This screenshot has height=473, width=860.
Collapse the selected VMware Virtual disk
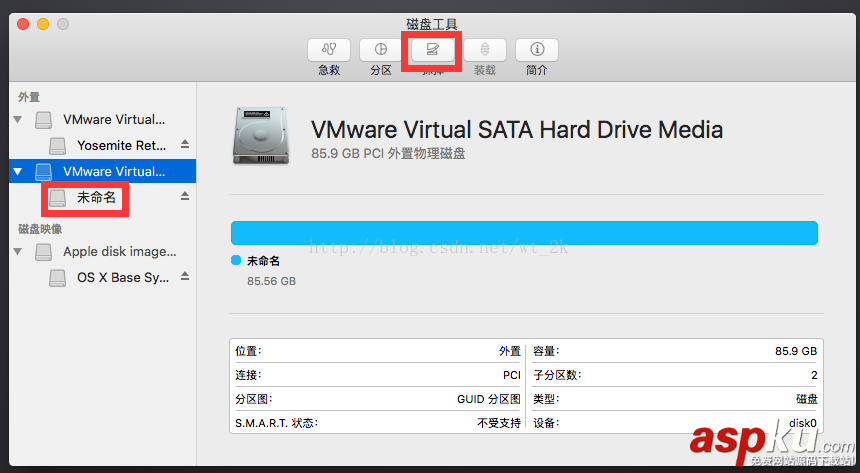[17, 172]
